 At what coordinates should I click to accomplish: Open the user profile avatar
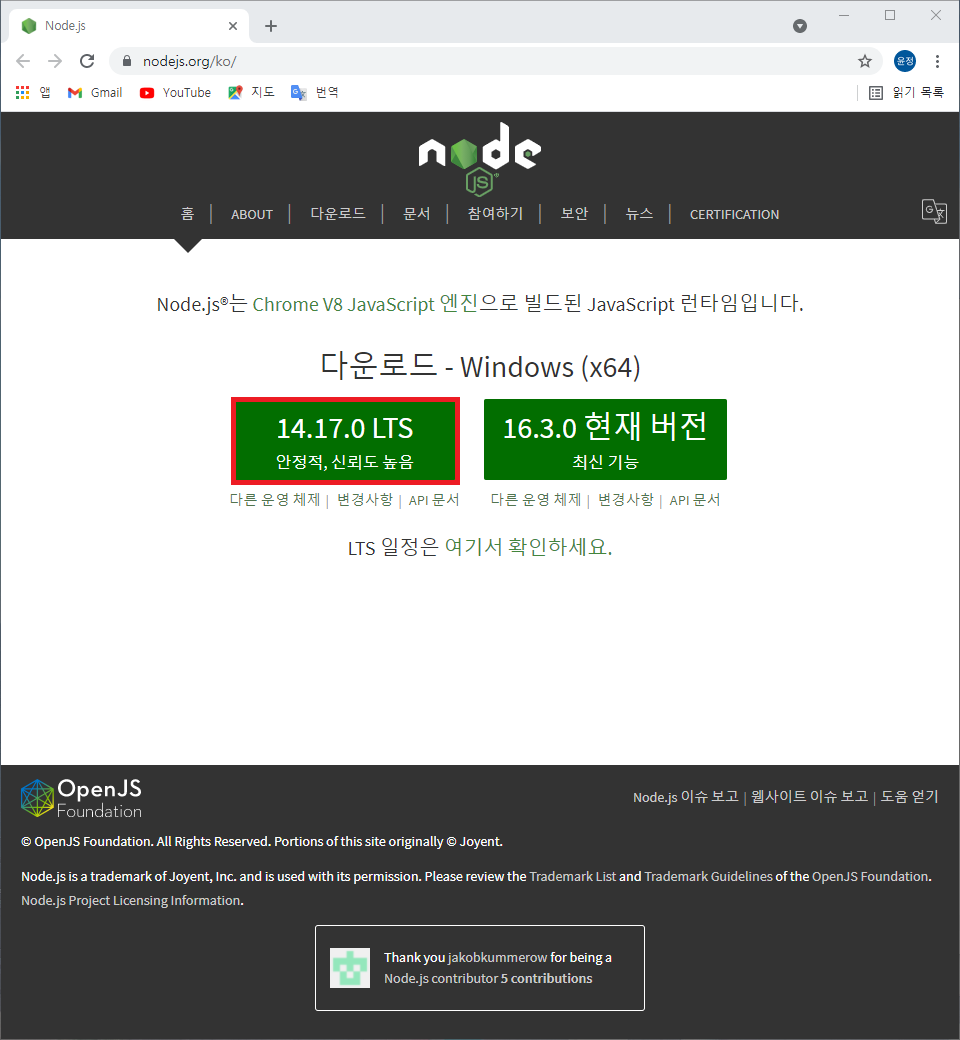pos(905,62)
